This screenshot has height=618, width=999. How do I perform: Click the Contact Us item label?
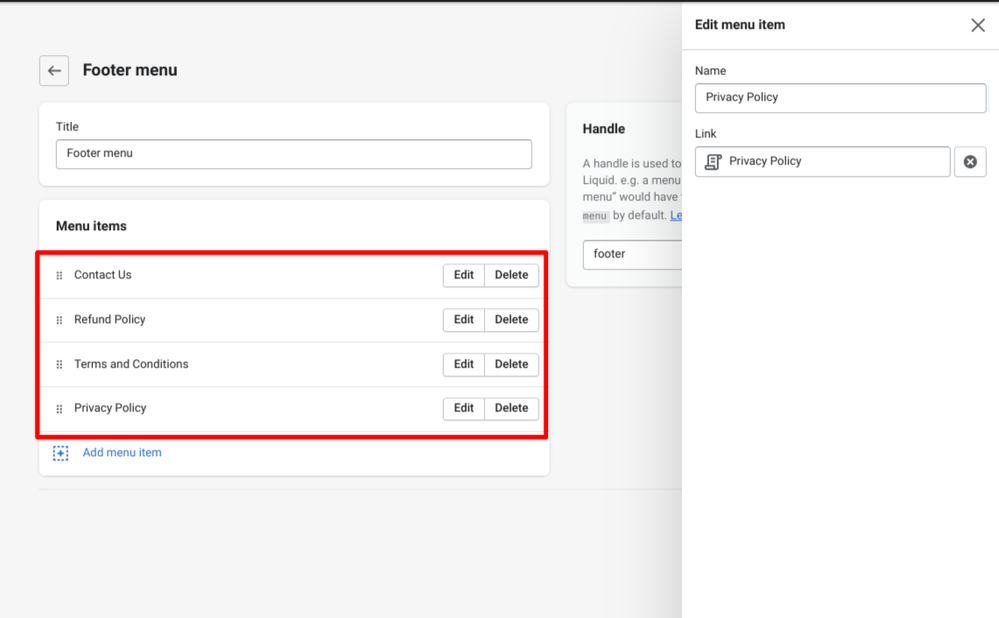pyautogui.click(x=103, y=275)
